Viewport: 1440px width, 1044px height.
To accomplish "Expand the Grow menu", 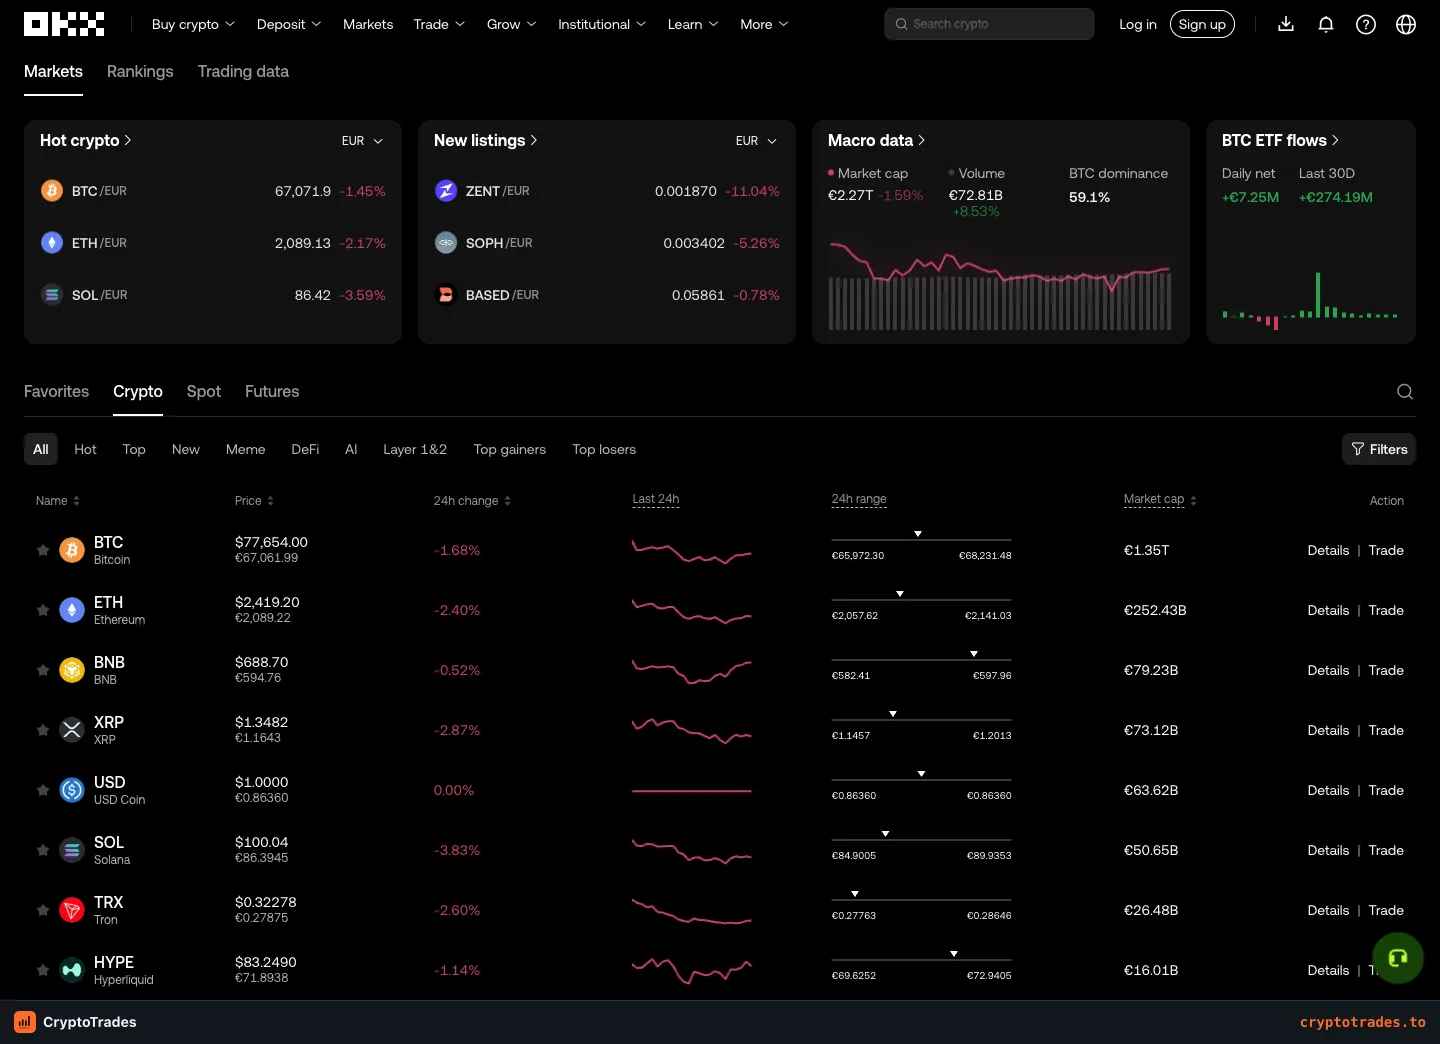I will point(511,24).
